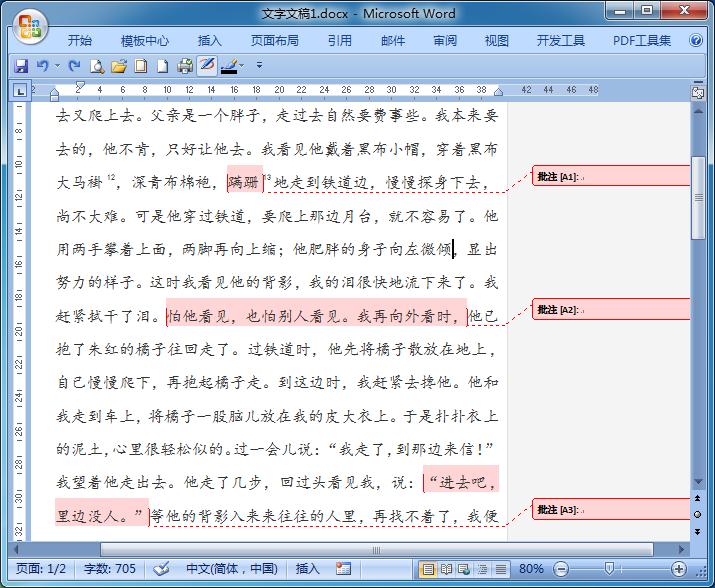The height and width of the screenshot is (588, 715).
Task: Click the zoom slider handle
Action: (x=609, y=568)
